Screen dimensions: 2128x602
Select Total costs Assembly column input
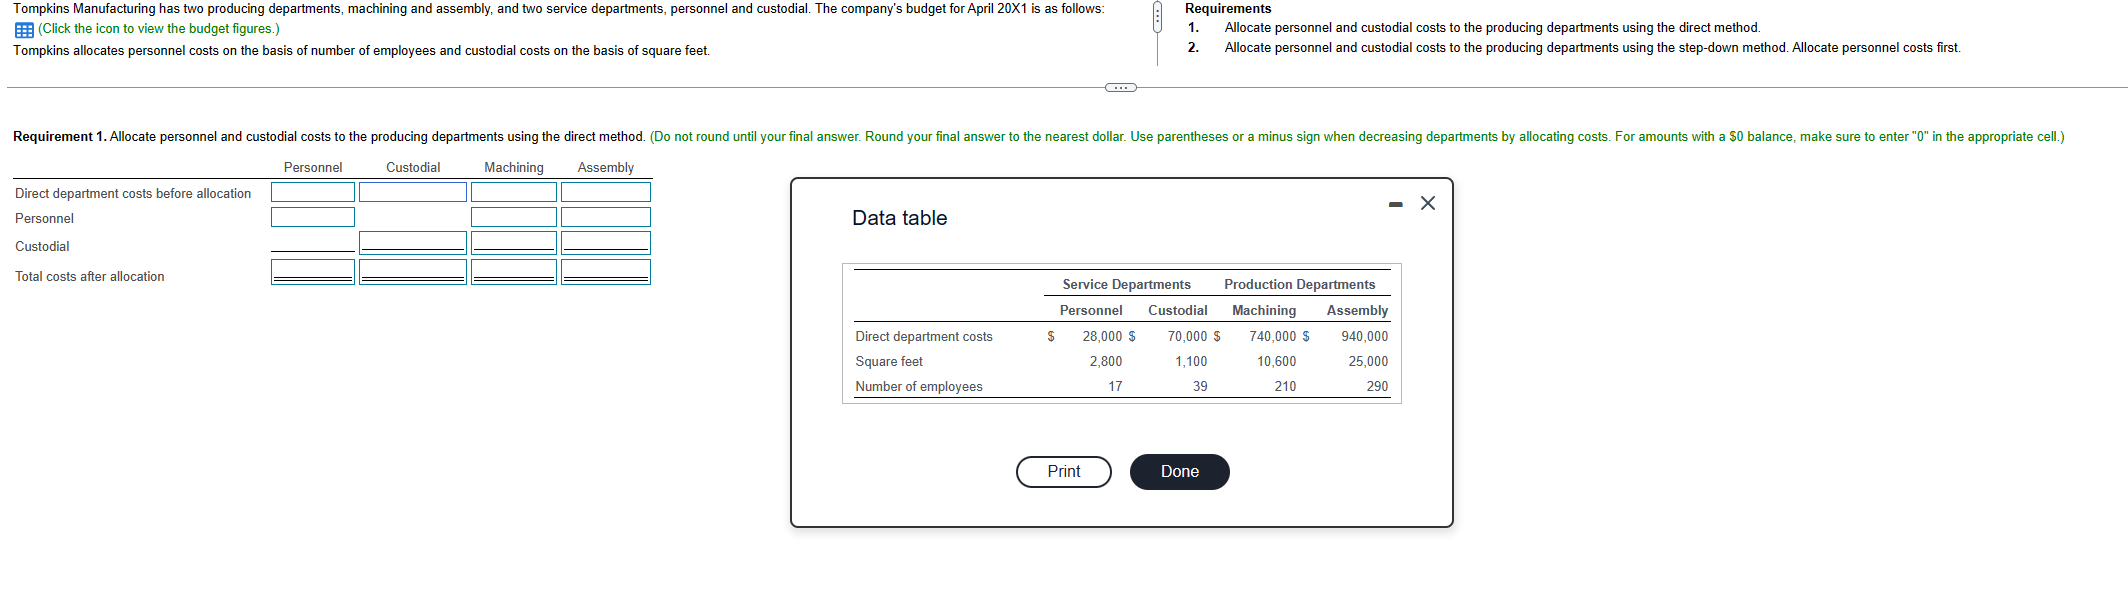coord(606,272)
